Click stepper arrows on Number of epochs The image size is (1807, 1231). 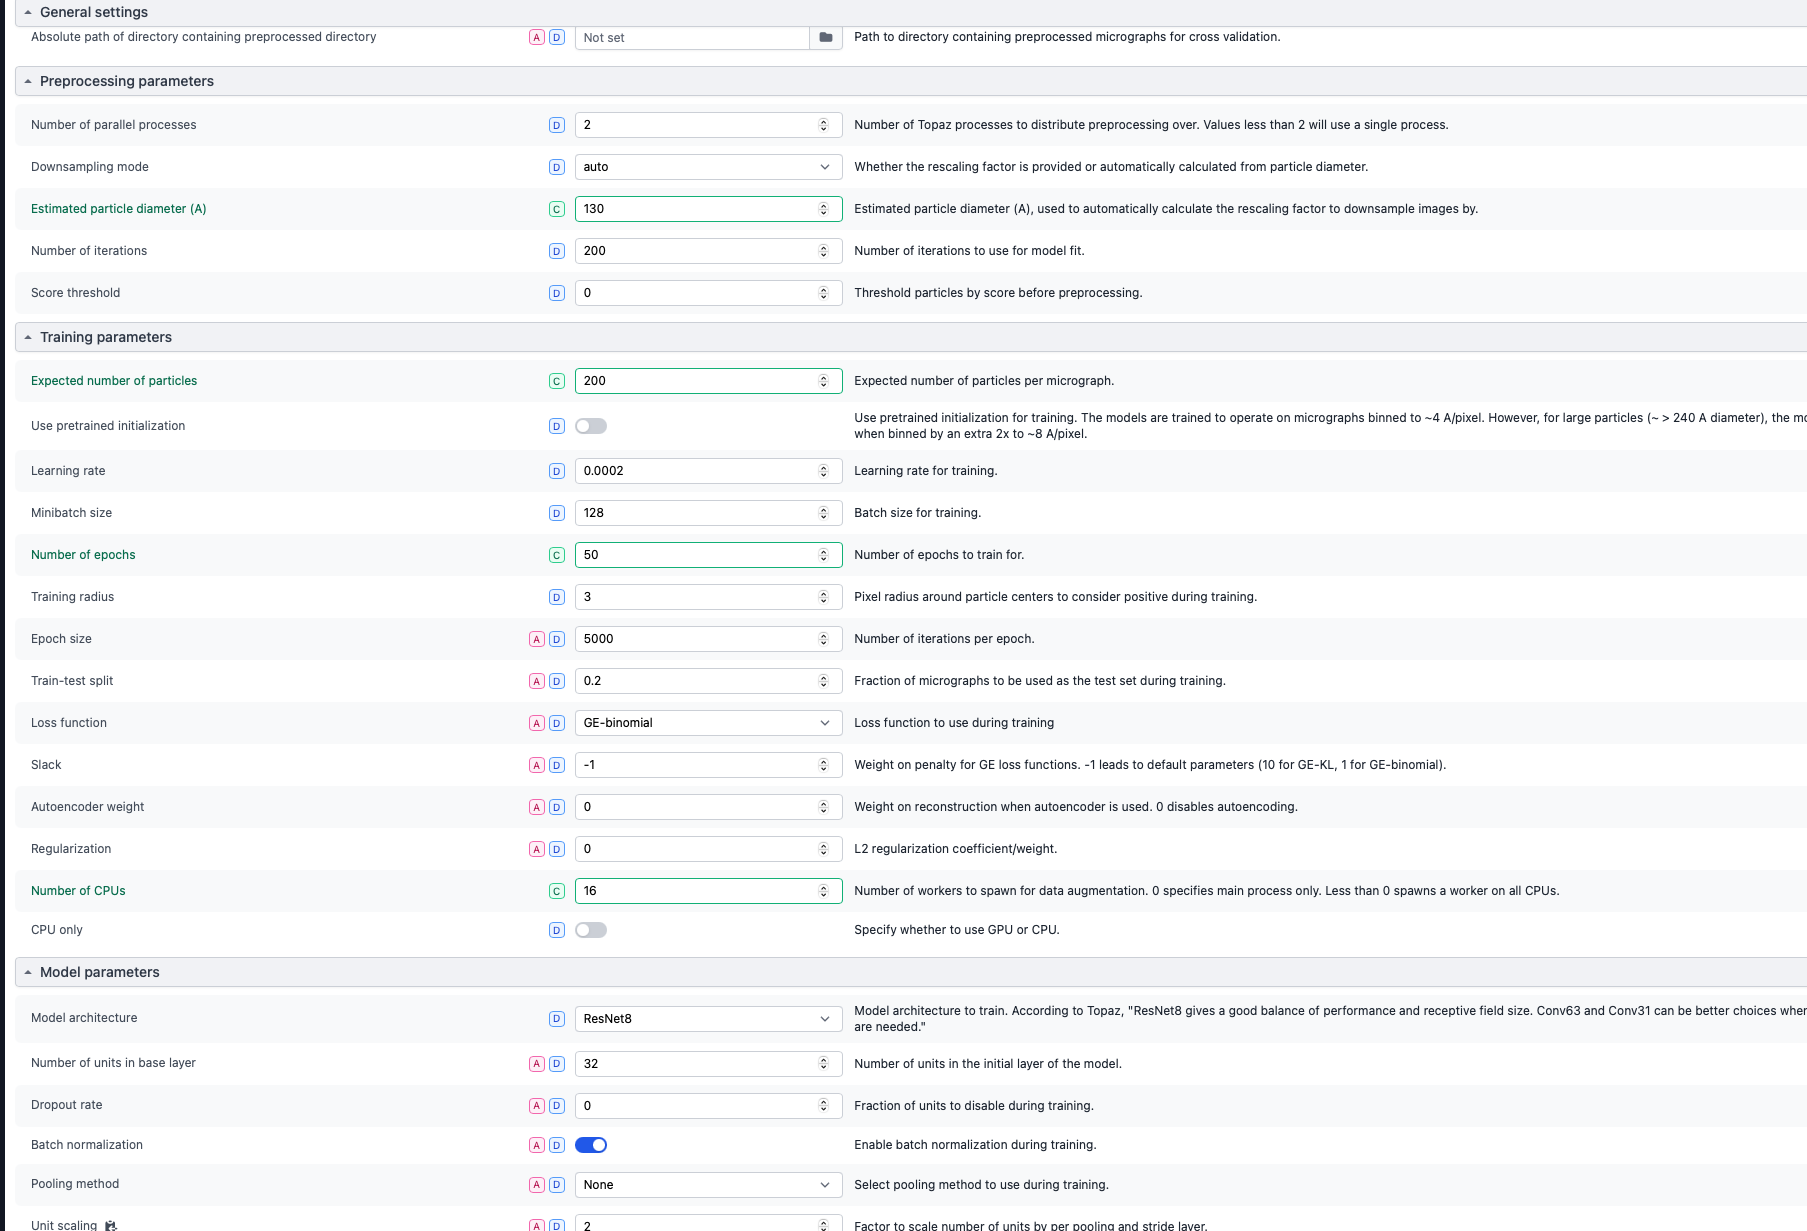tap(824, 555)
